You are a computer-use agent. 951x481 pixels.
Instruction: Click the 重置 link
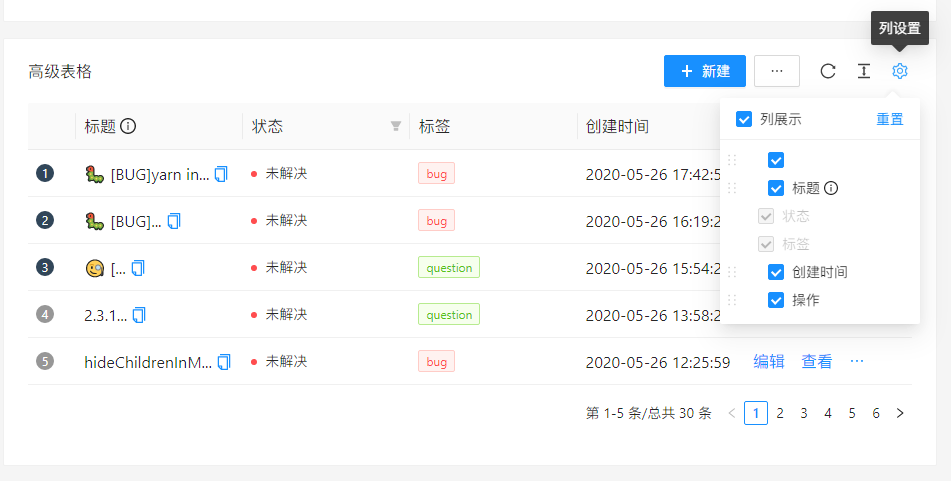tap(890, 120)
